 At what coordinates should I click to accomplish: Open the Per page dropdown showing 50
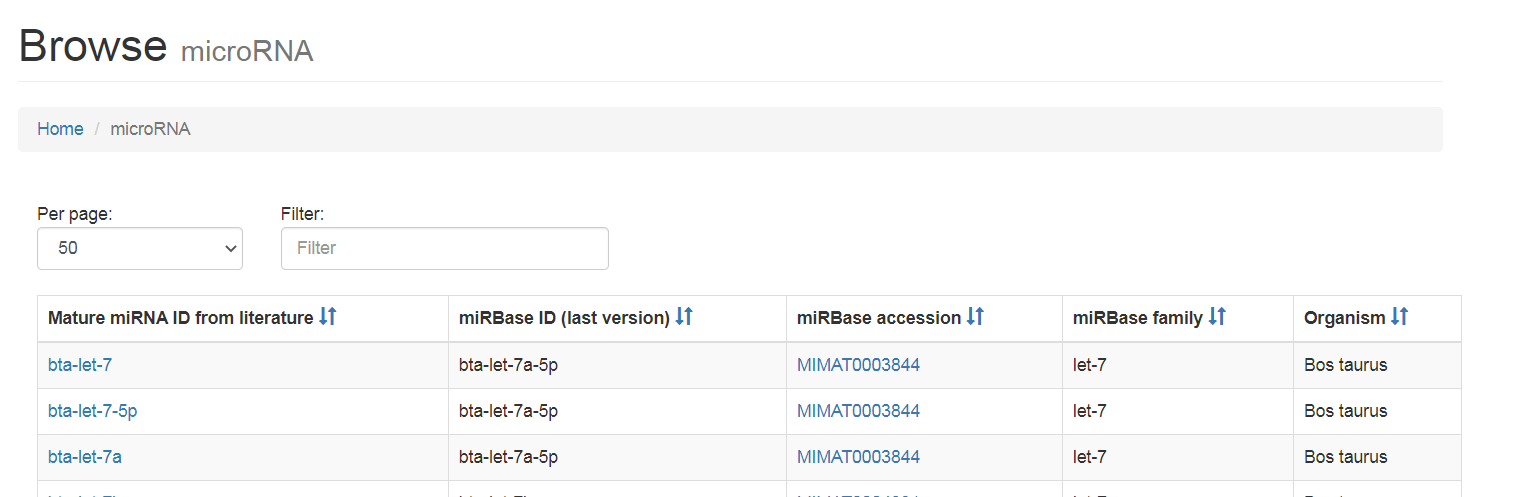[x=140, y=248]
